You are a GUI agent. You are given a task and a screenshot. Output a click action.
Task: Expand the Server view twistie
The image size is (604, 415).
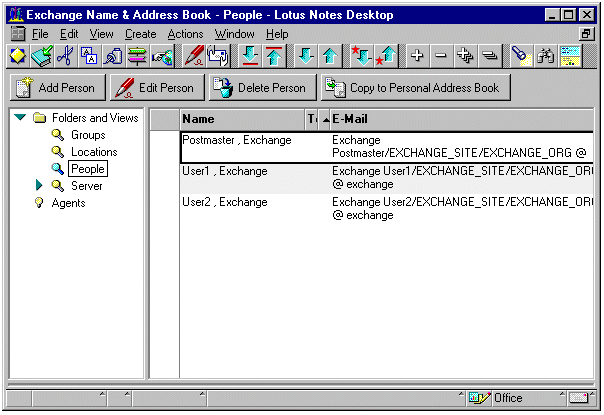pyautogui.click(x=39, y=185)
